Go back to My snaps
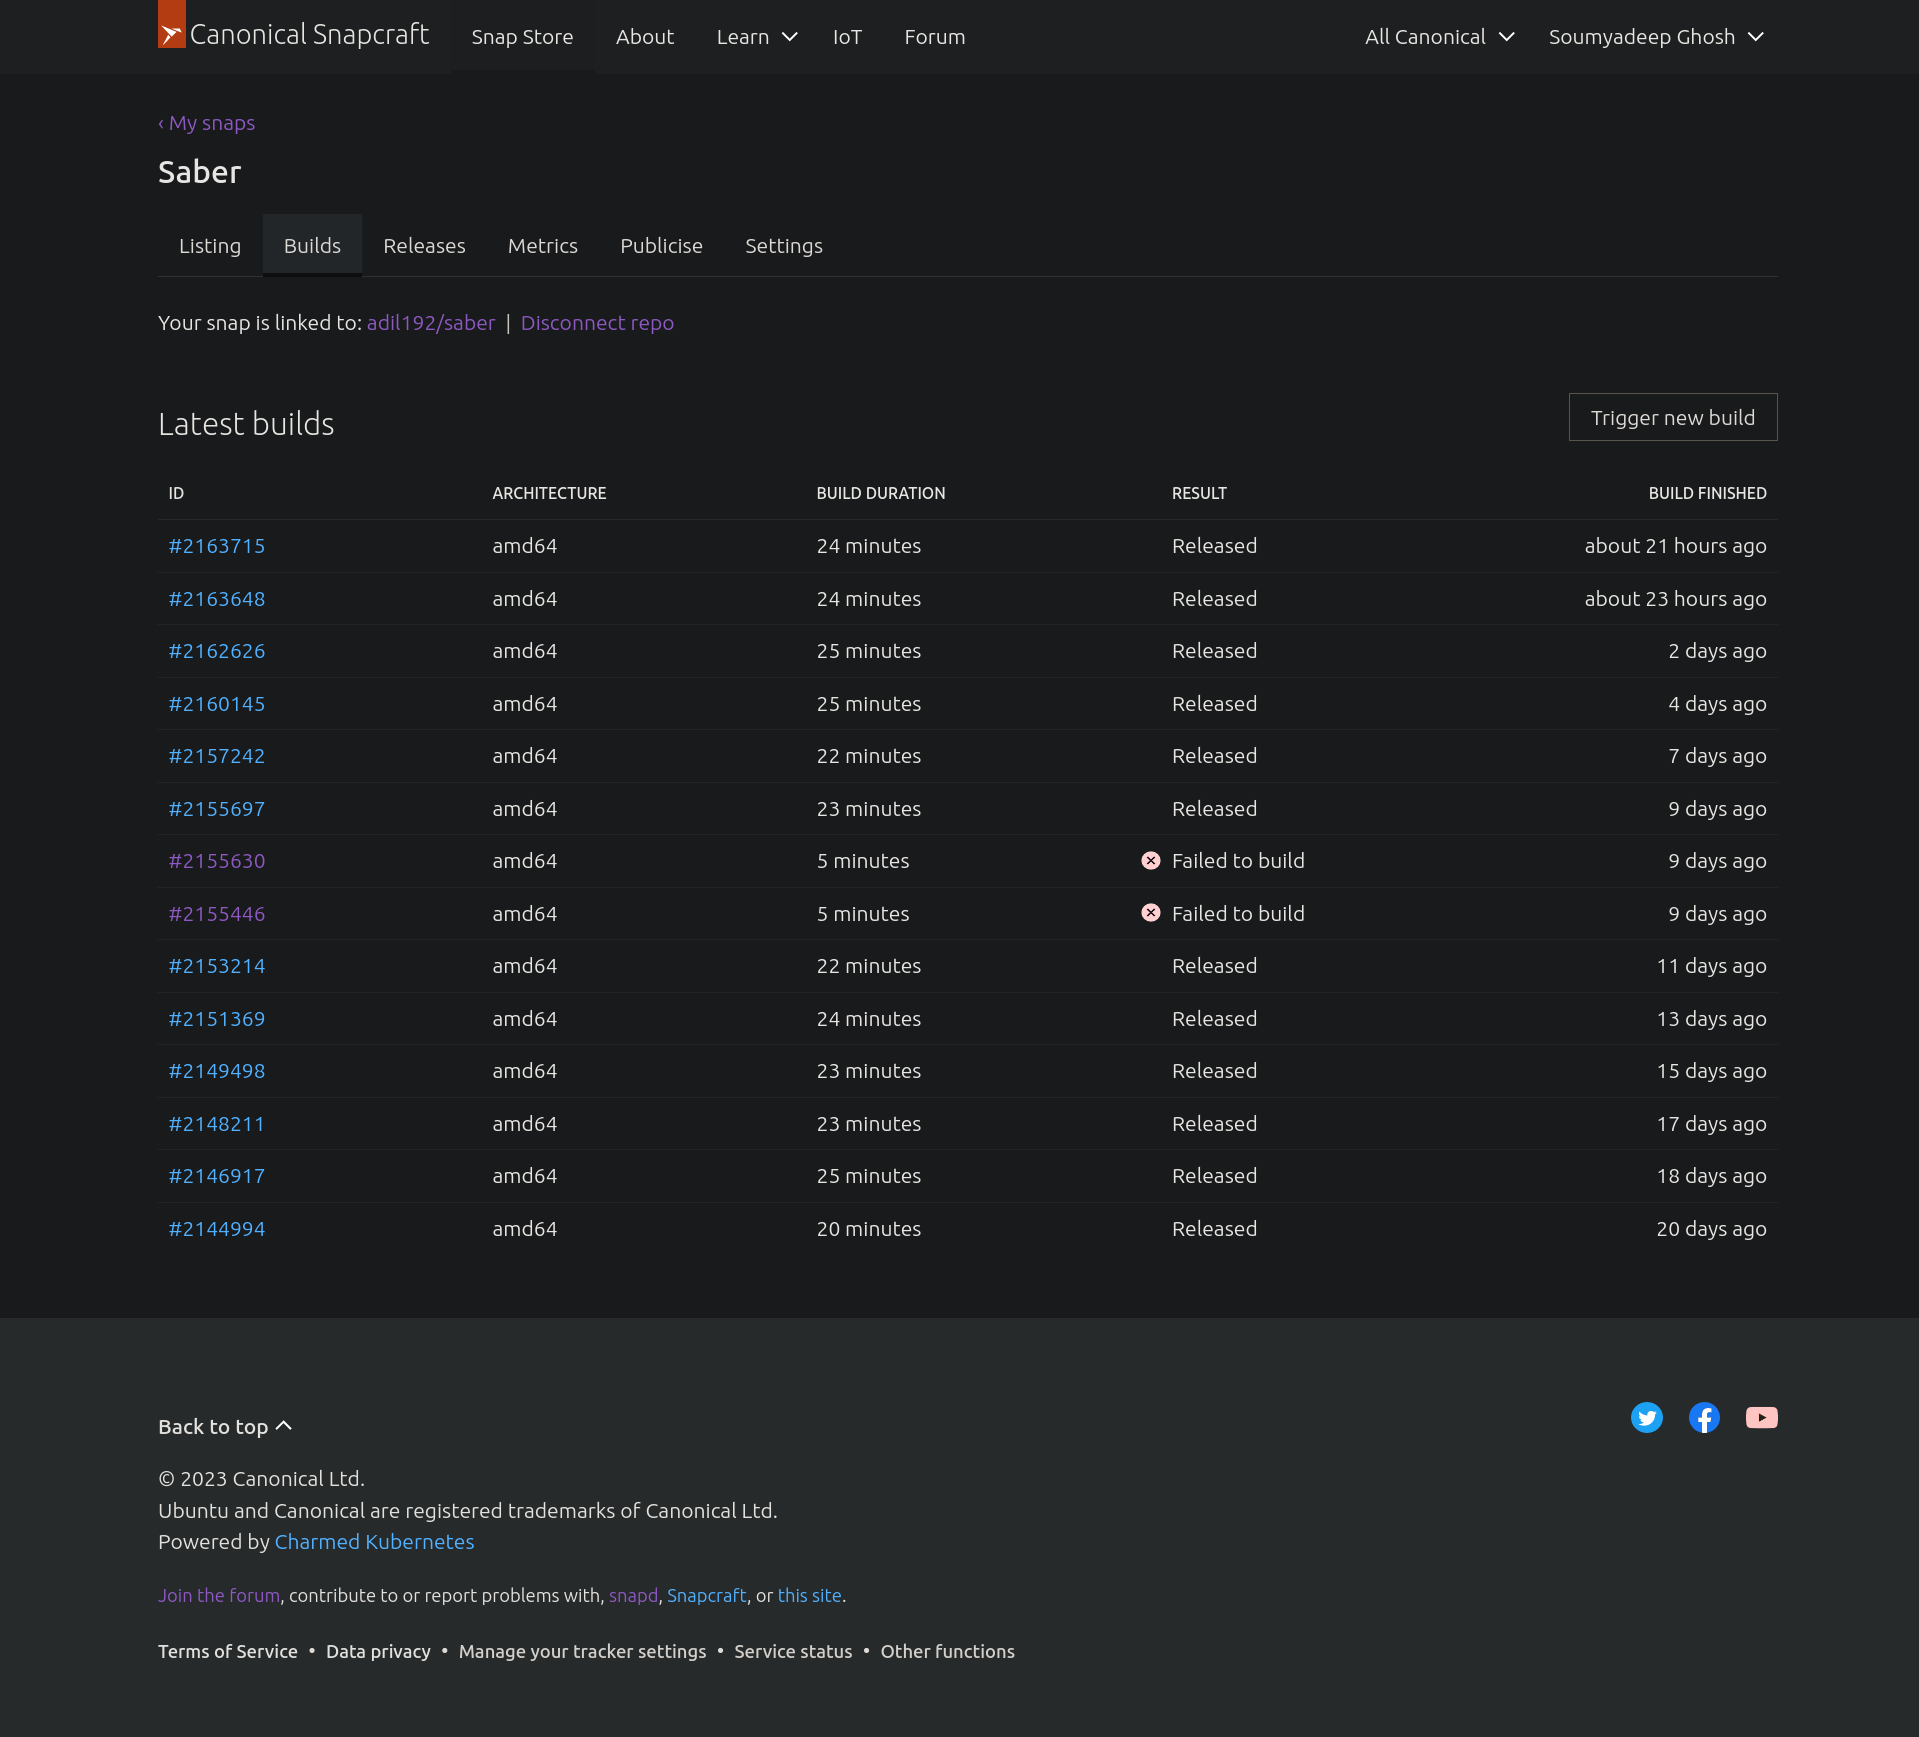 click(x=206, y=122)
